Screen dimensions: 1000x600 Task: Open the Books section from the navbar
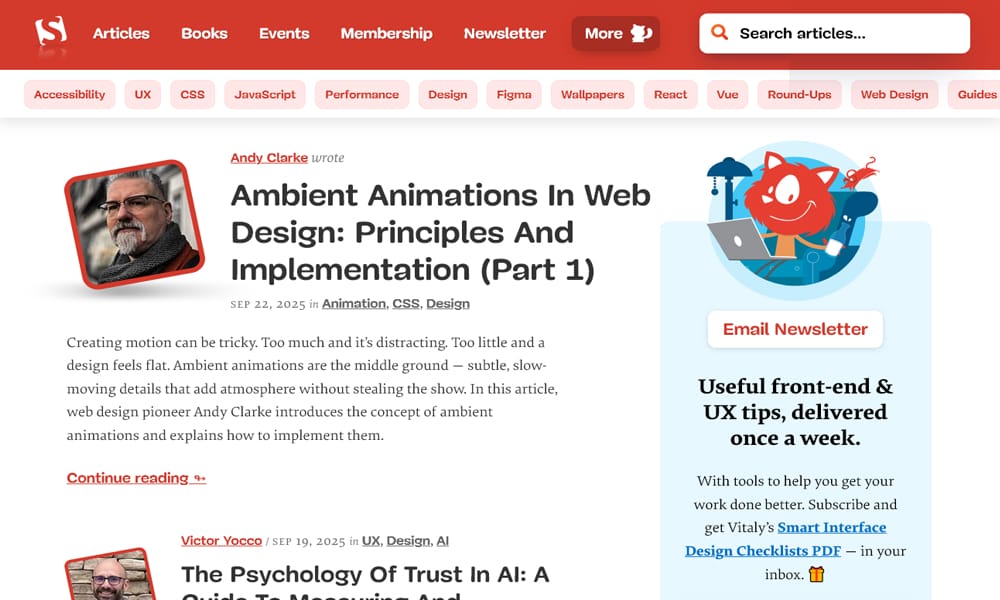(203, 33)
